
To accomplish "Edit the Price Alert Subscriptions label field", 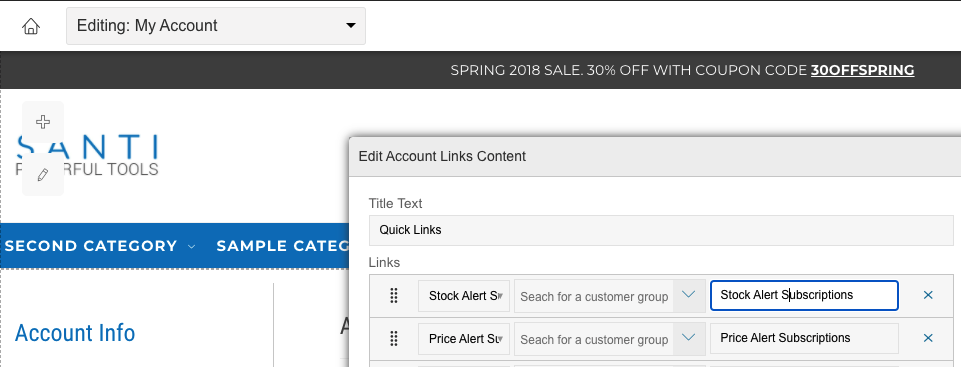I will (804, 338).
